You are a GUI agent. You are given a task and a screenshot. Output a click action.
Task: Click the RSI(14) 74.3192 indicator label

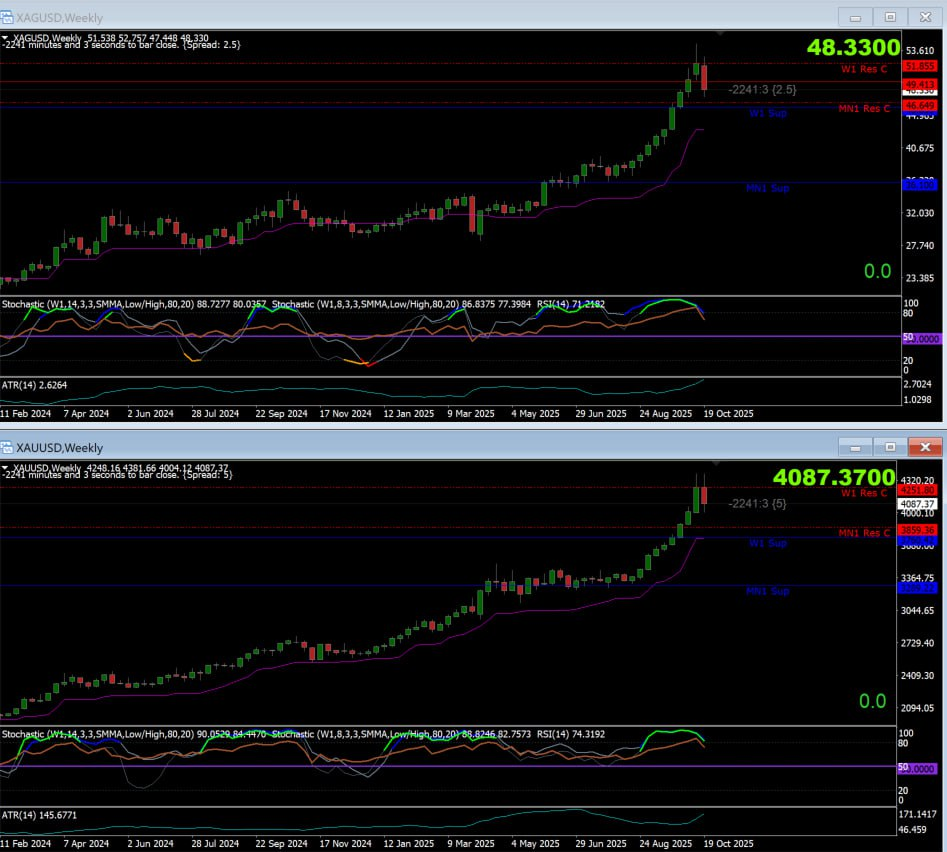tap(571, 734)
